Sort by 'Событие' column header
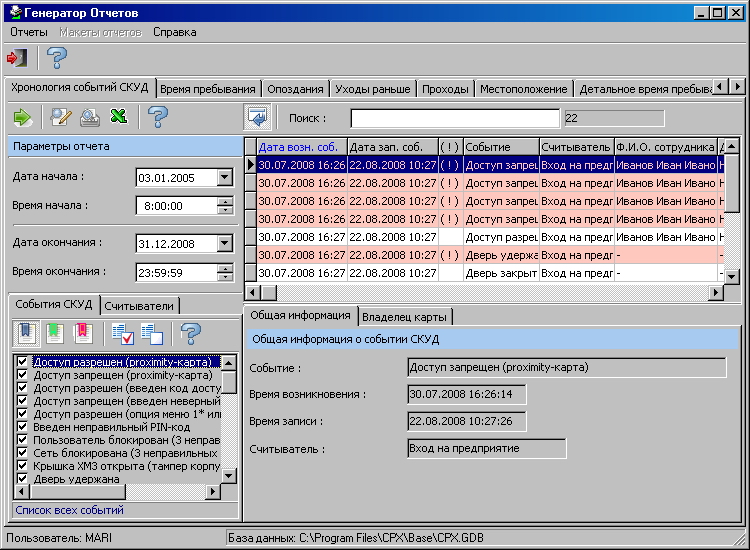 [x=500, y=147]
